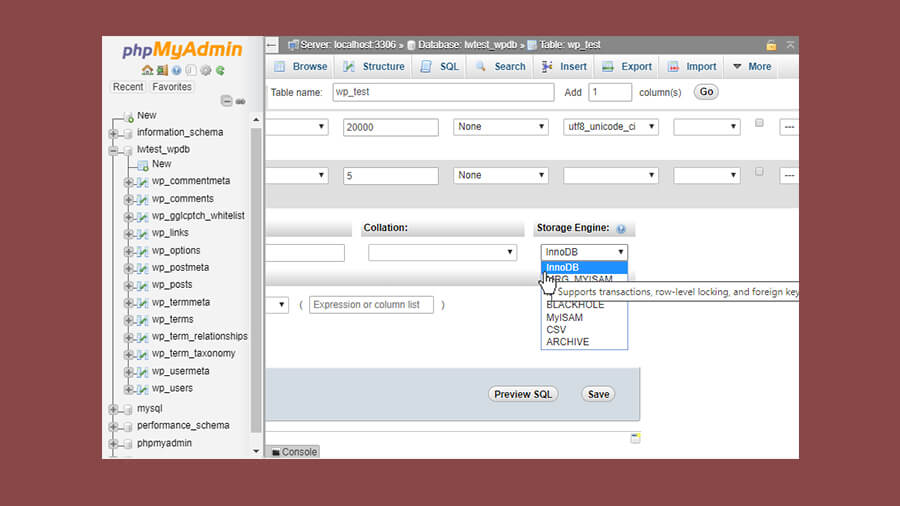The height and width of the screenshot is (506, 900).
Task: Open the Browse tab
Action: (301, 67)
